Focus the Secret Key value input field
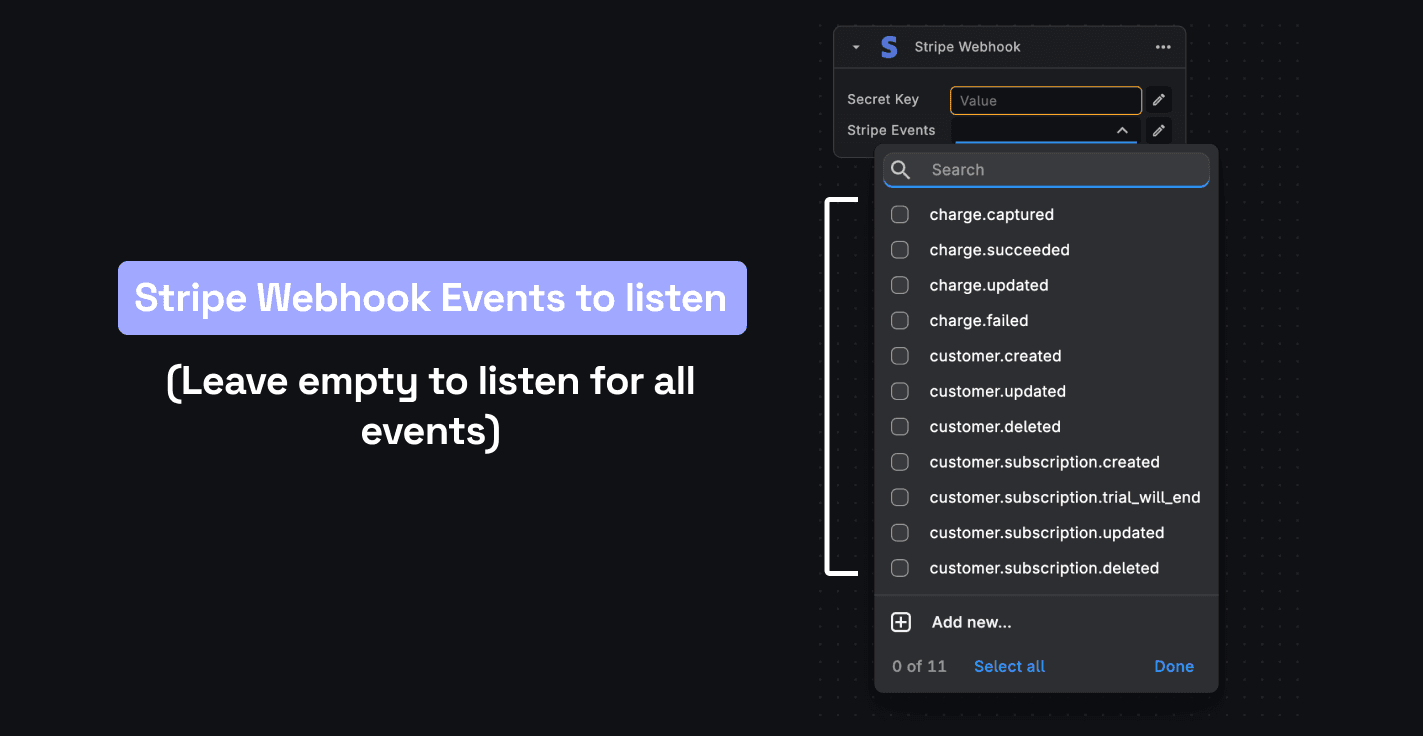1423x736 pixels. [x=1045, y=100]
